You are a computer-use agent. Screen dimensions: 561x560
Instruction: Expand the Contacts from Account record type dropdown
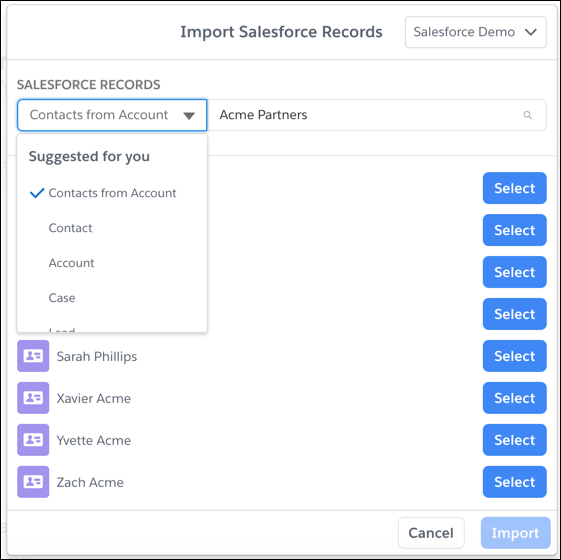(x=112, y=115)
